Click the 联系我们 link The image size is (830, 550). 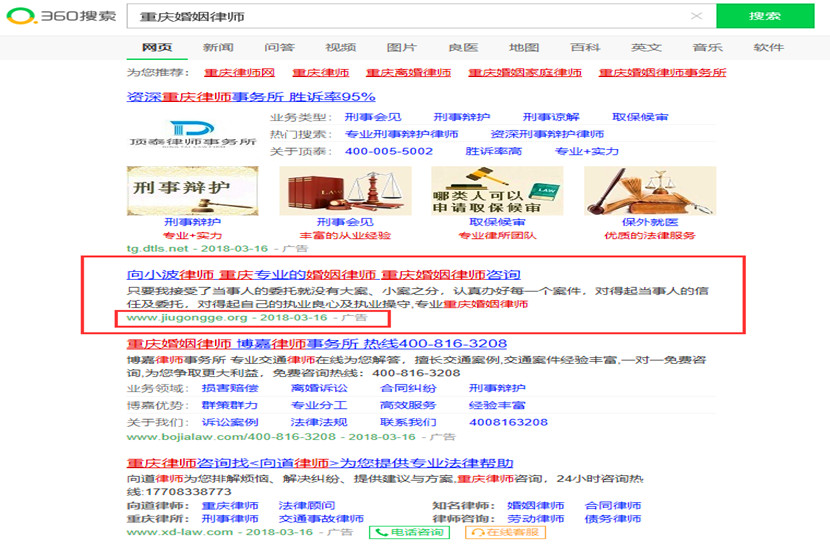pos(408,422)
